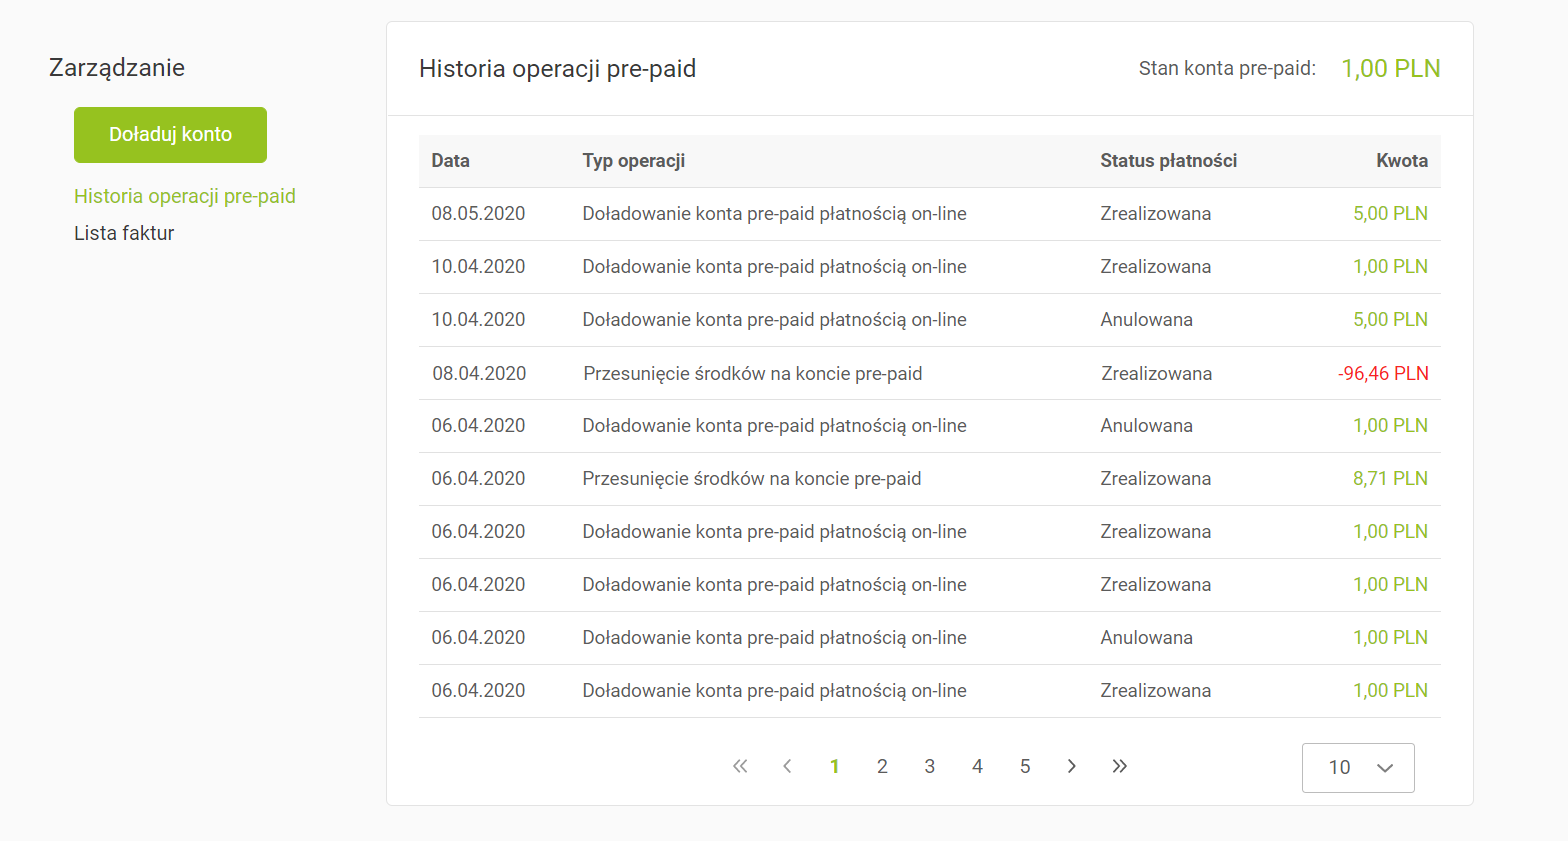Image resolution: width=1568 pixels, height=841 pixels.
Task: Open the rows-per-page dropdown showing 10
Action: [x=1358, y=767]
